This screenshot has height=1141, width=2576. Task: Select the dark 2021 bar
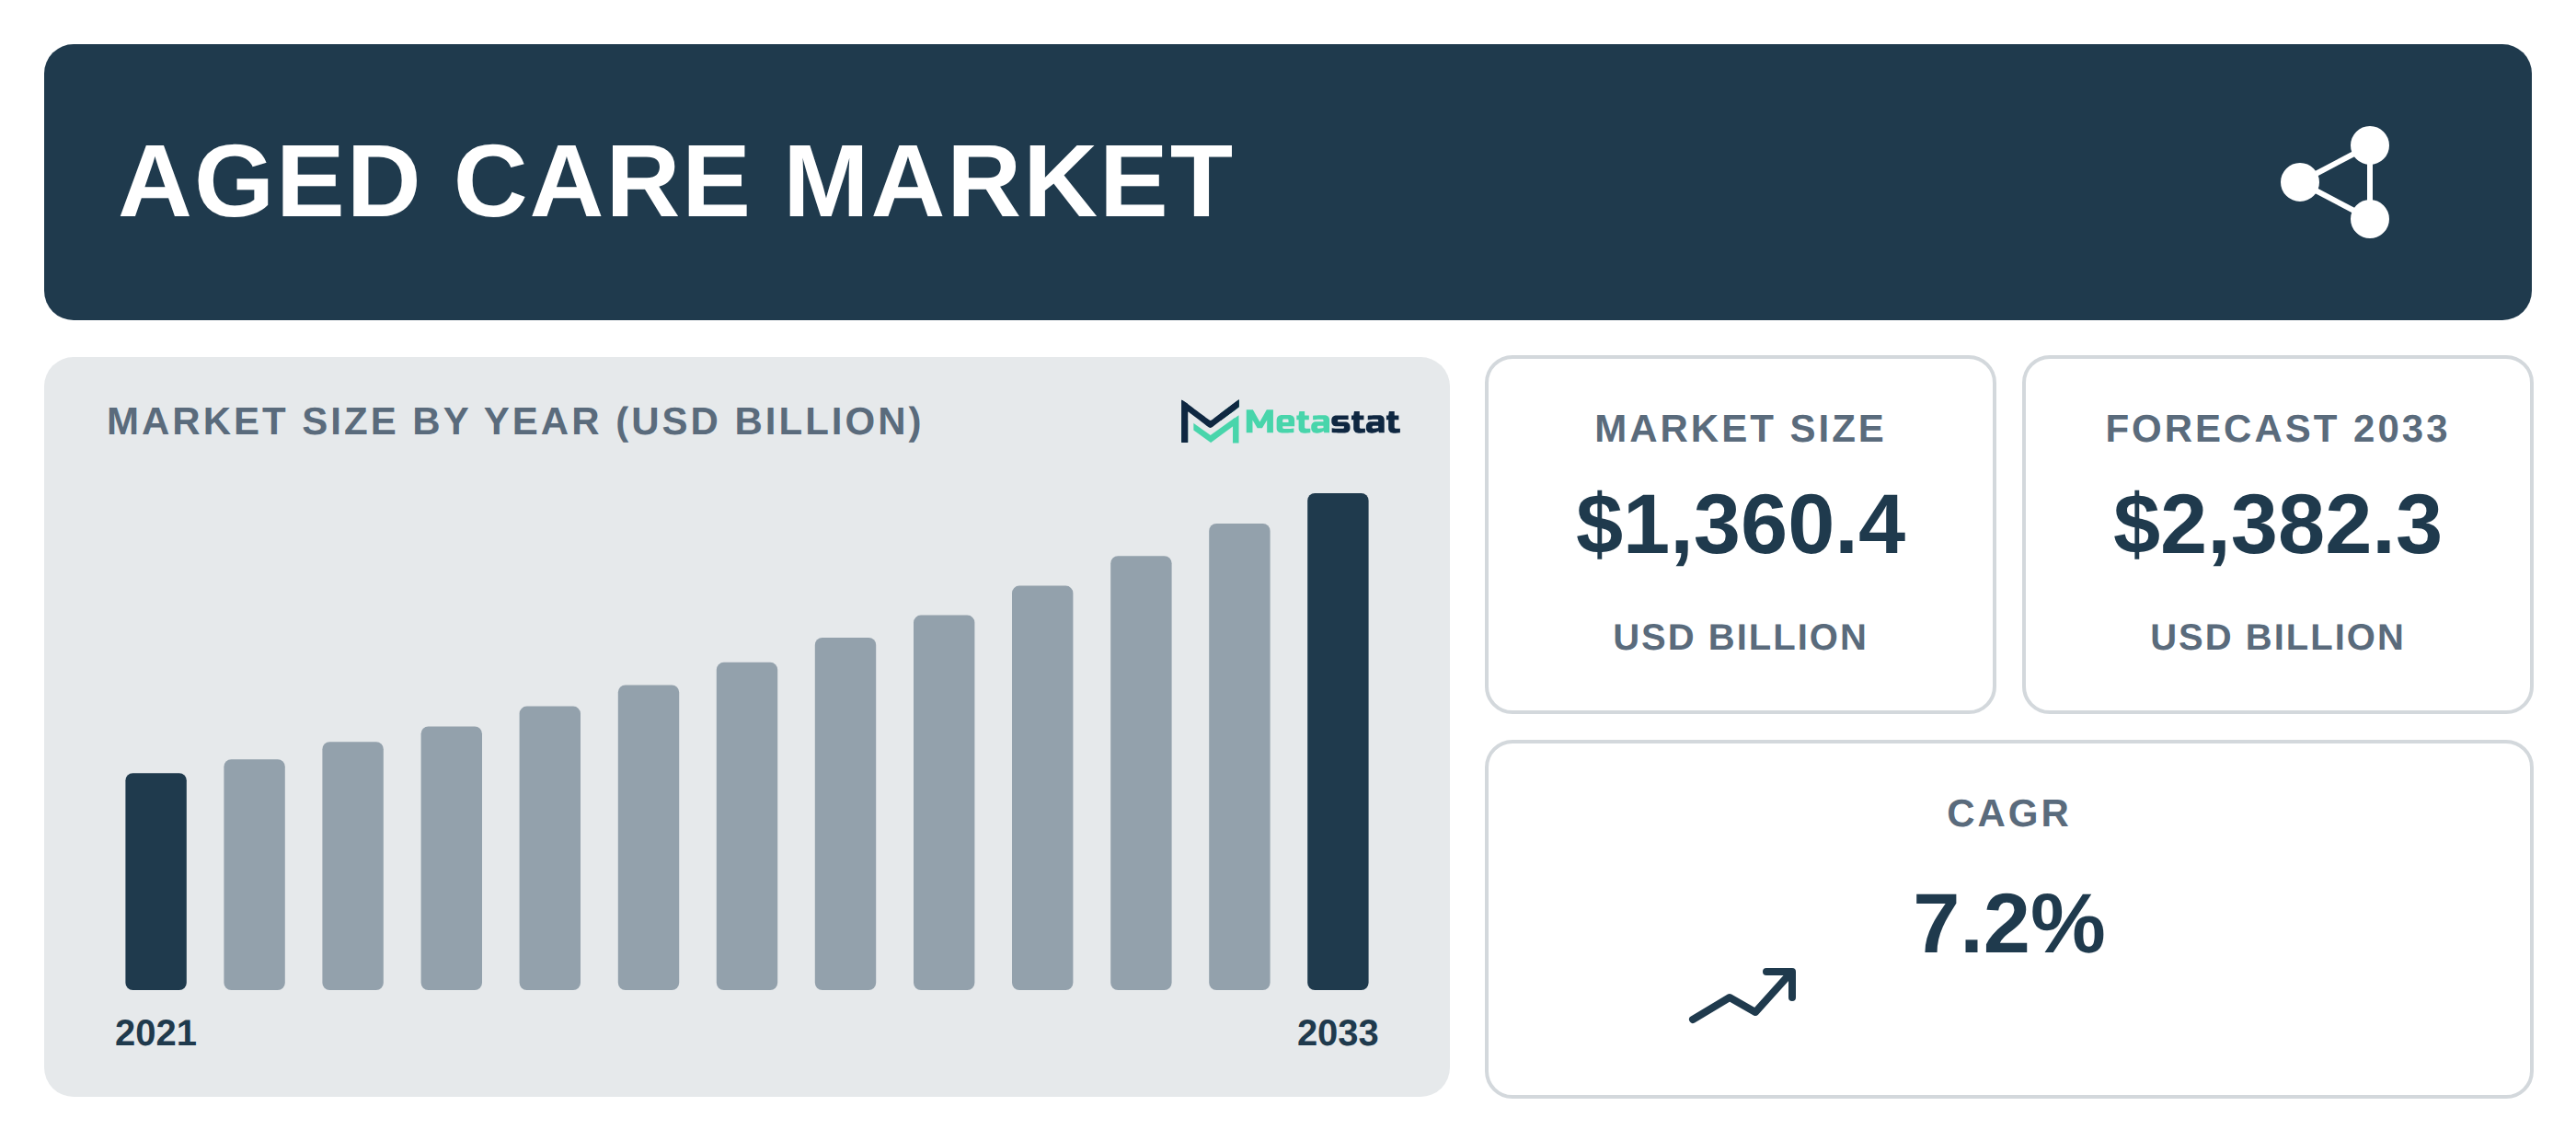pos(156,881)
